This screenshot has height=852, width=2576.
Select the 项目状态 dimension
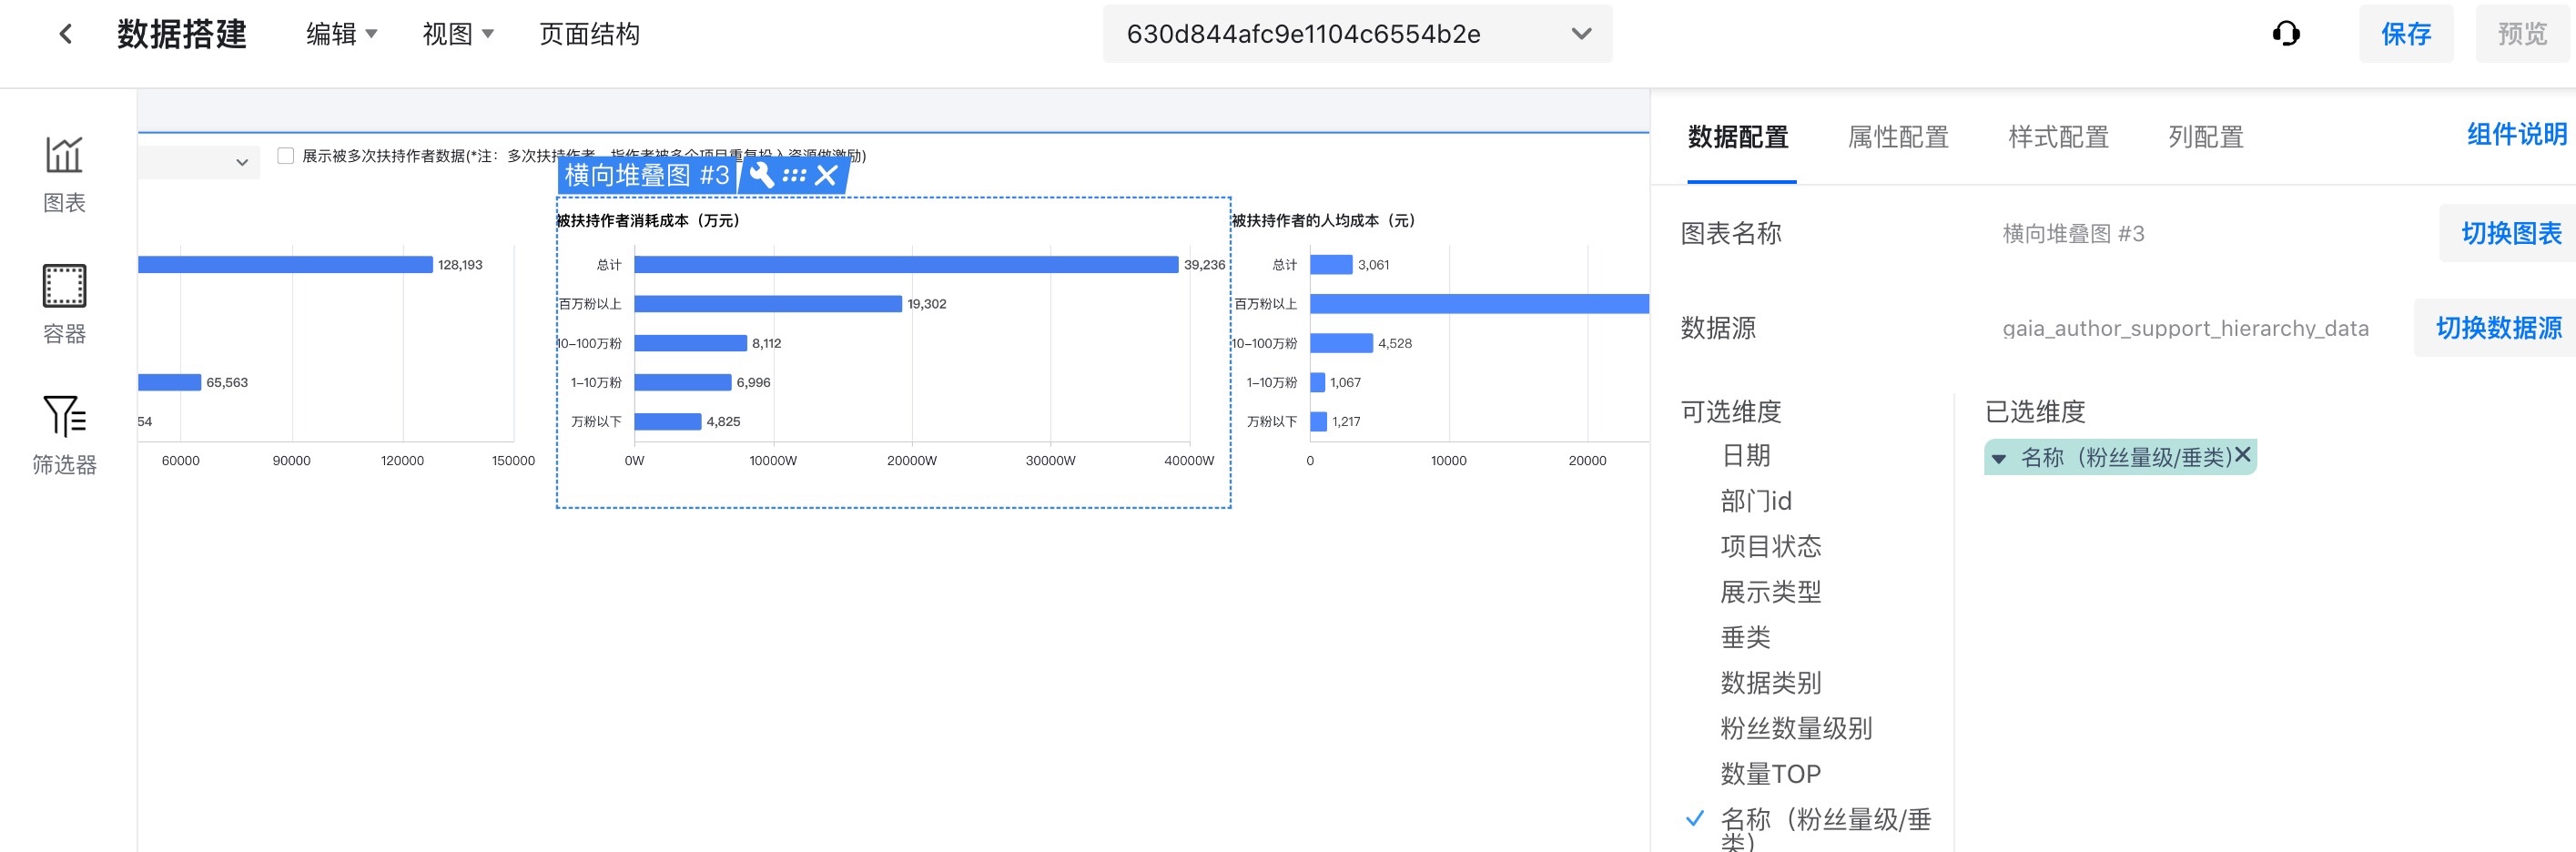point(1770,546)
